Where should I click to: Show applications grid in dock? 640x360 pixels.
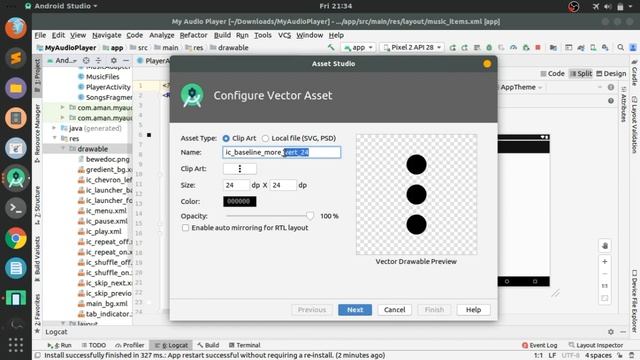click(x=16, y=345)
